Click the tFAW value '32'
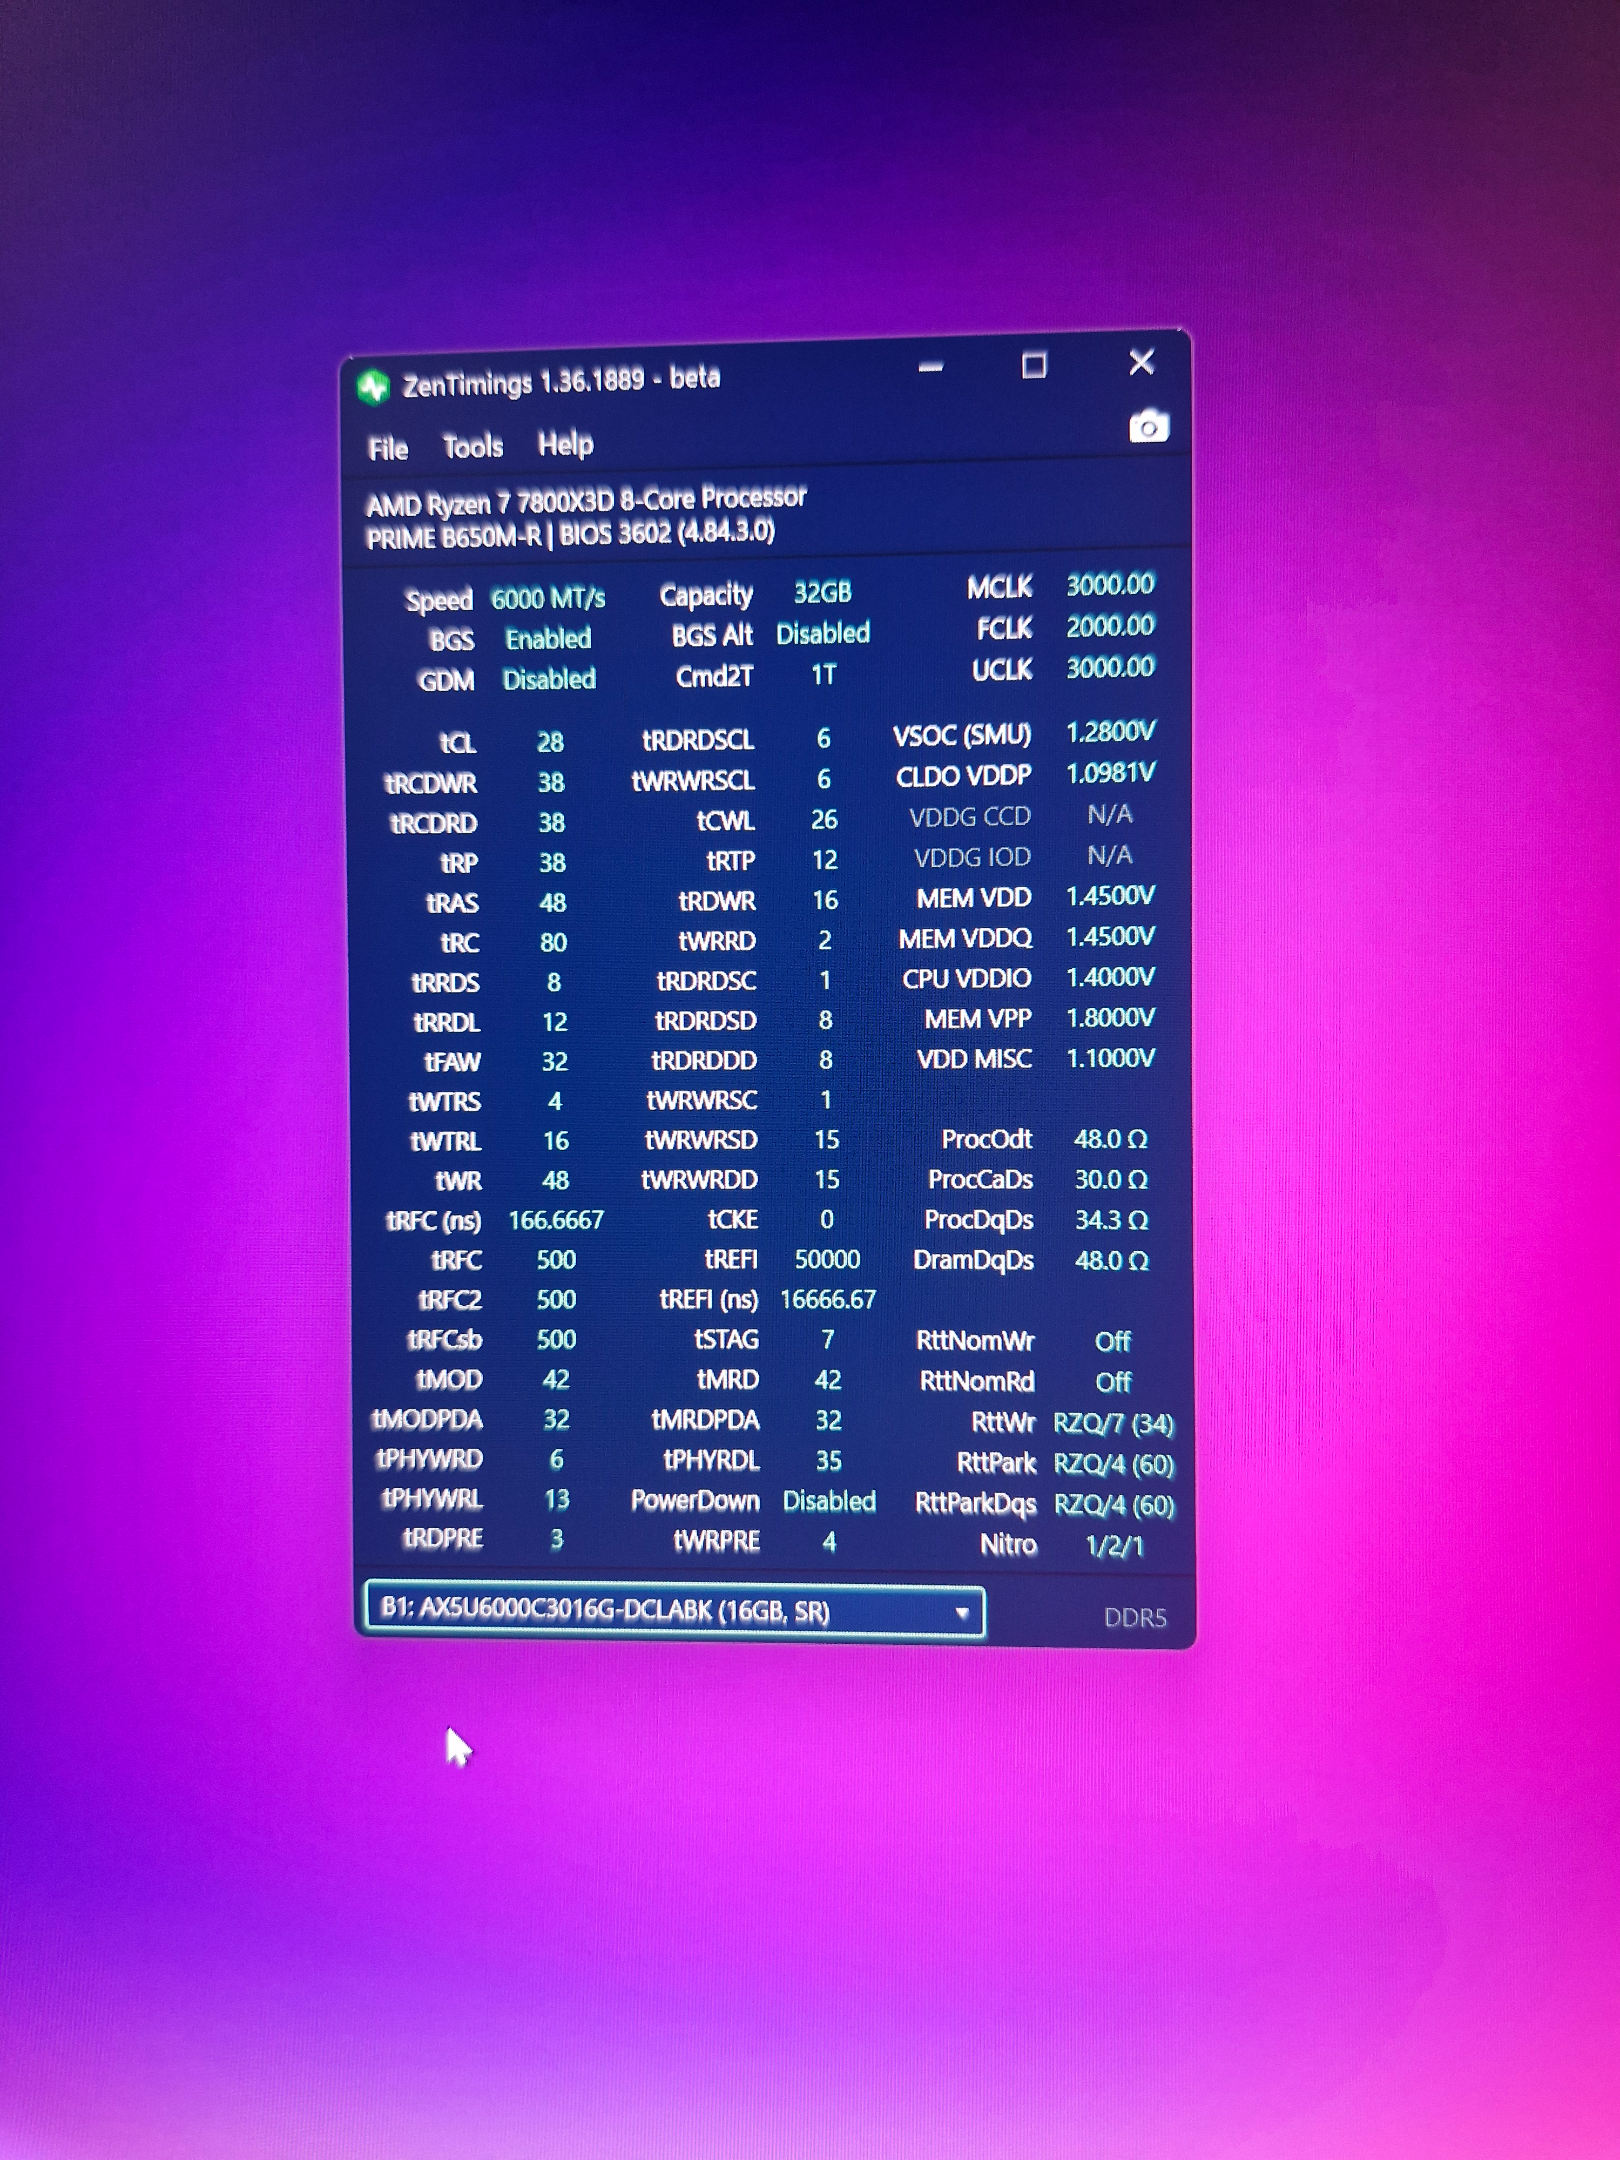 pyautogui.click(x=554, y=1061)
